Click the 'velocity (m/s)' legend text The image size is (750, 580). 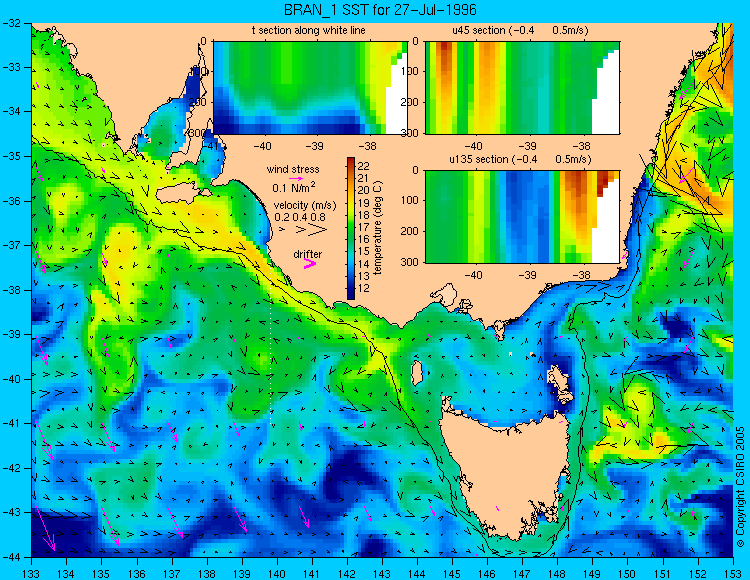click(305, 206)
